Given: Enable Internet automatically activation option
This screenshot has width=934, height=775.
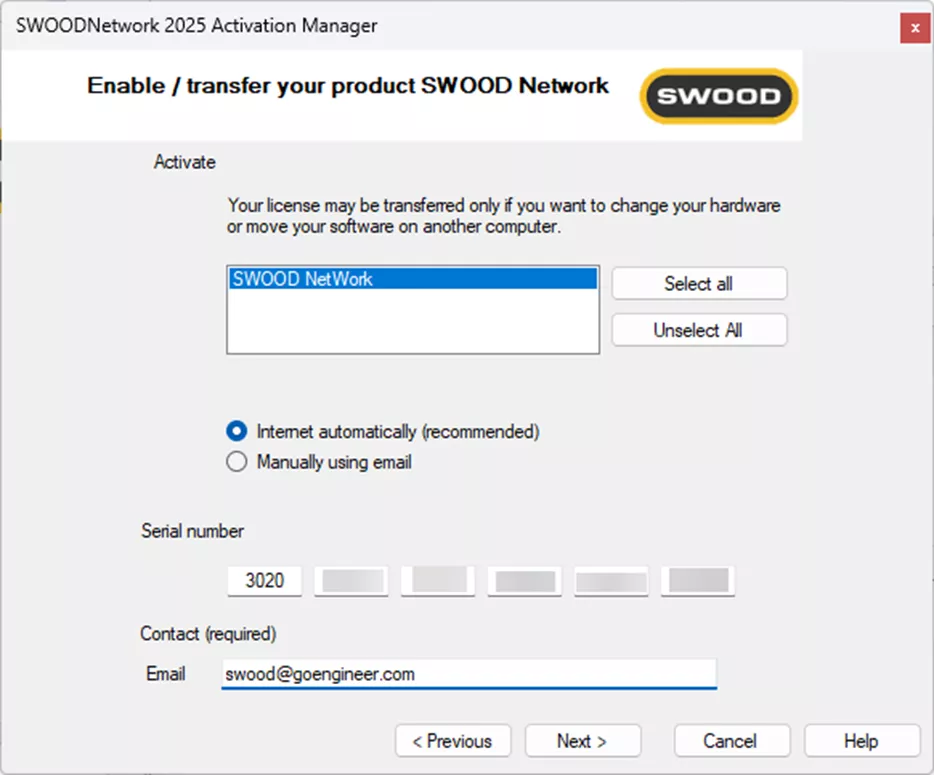Looking at the screenshot, I should pos(236,431).
